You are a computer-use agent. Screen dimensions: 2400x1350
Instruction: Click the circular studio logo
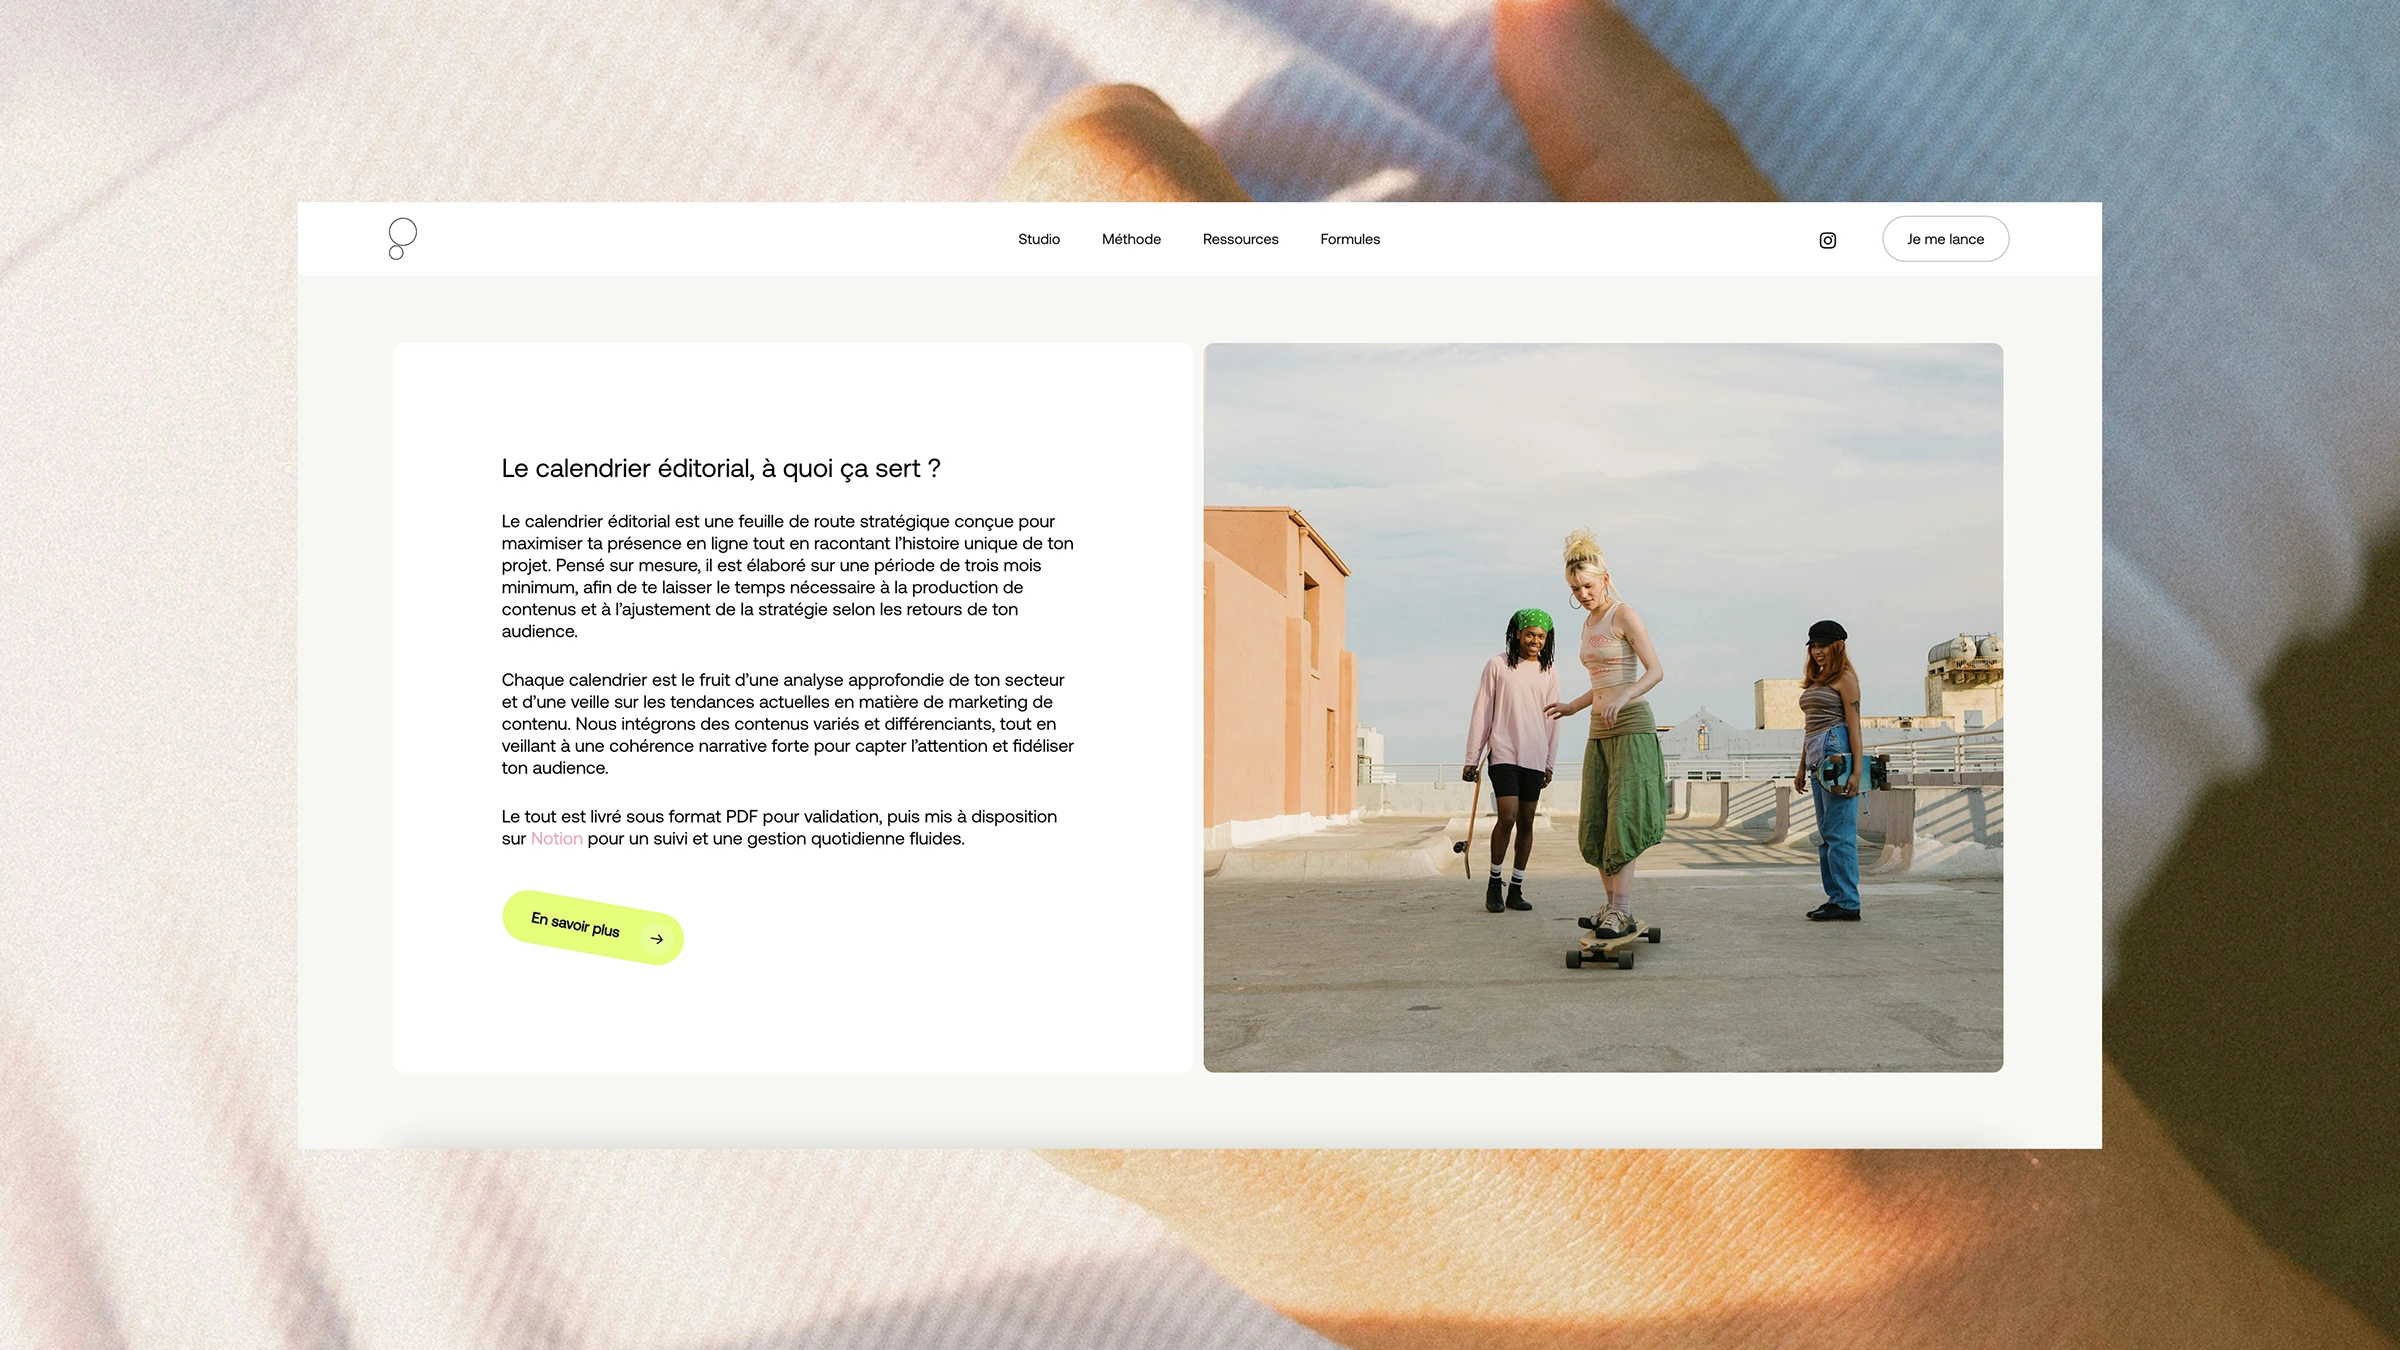pyautogui.click(x=402, y=239)
